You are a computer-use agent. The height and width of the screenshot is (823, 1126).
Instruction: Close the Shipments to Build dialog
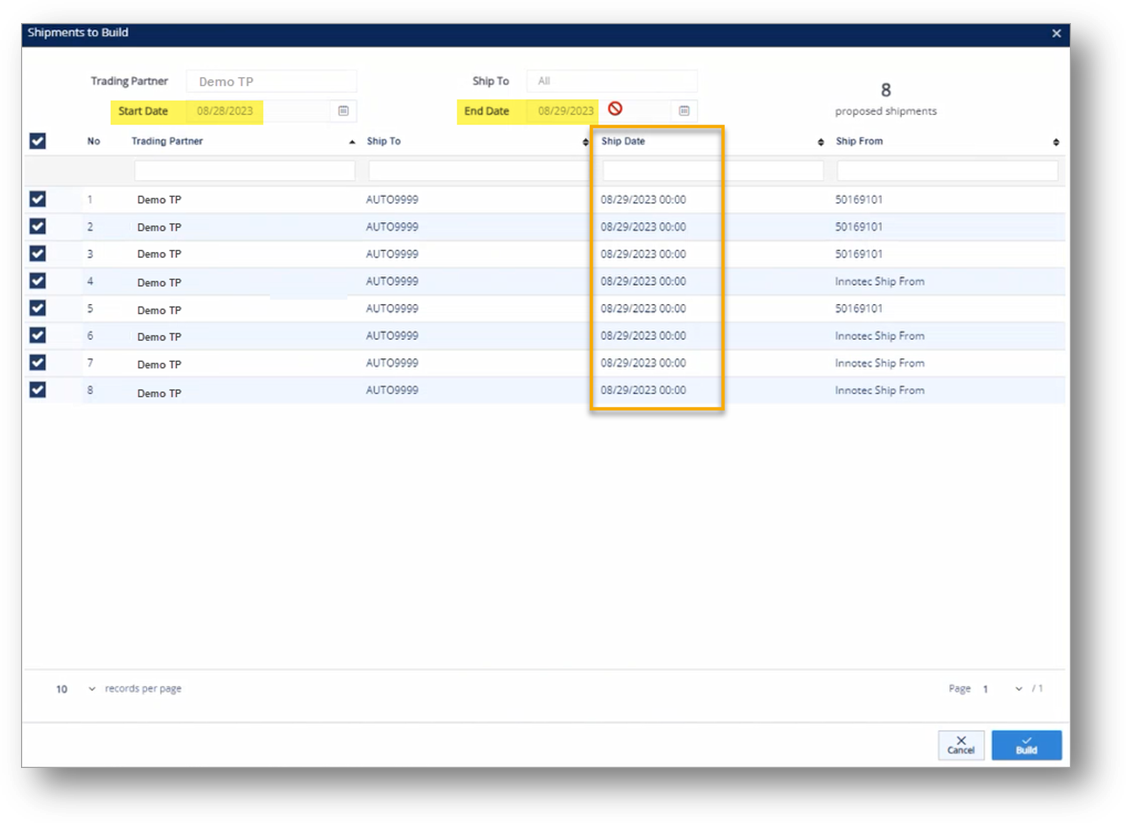[1056, 33]
